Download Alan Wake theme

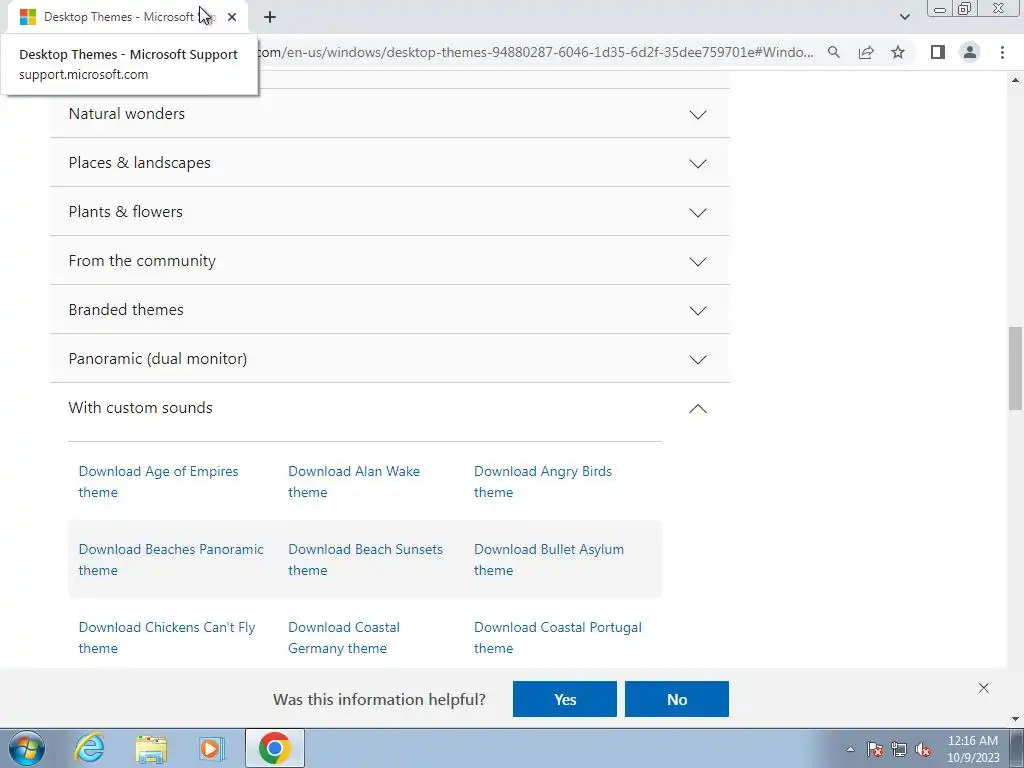click(x=354, y=481)
